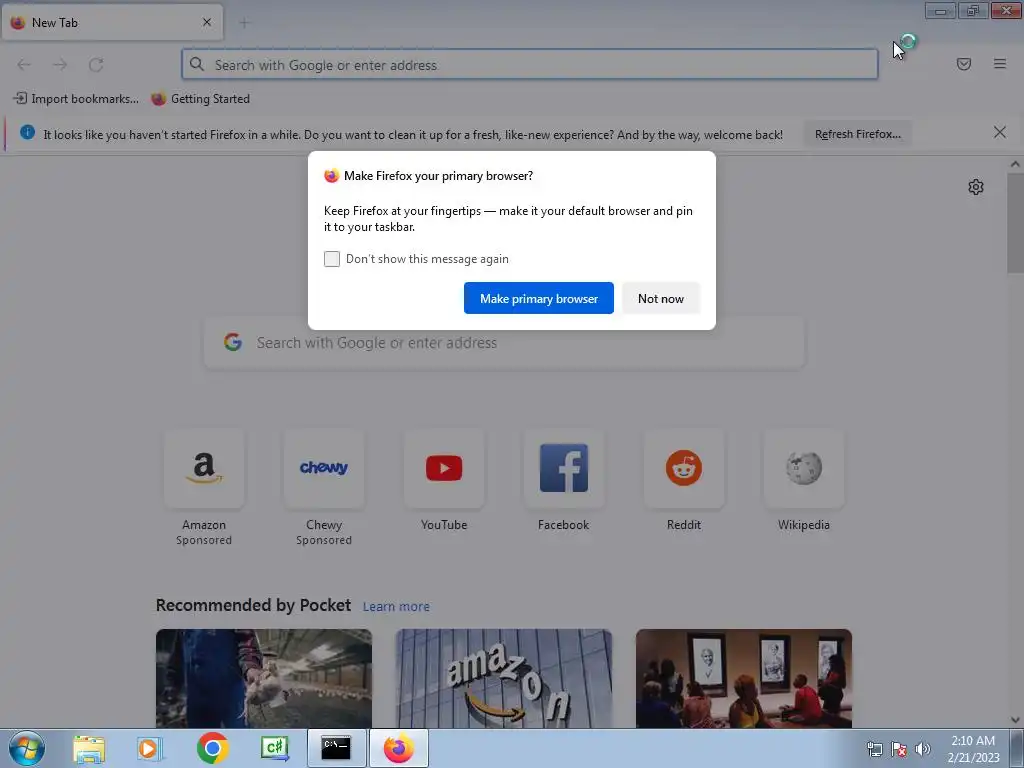Focus the top address bar field
Viewport: 1024px width, 768px height.
(530, 65)
